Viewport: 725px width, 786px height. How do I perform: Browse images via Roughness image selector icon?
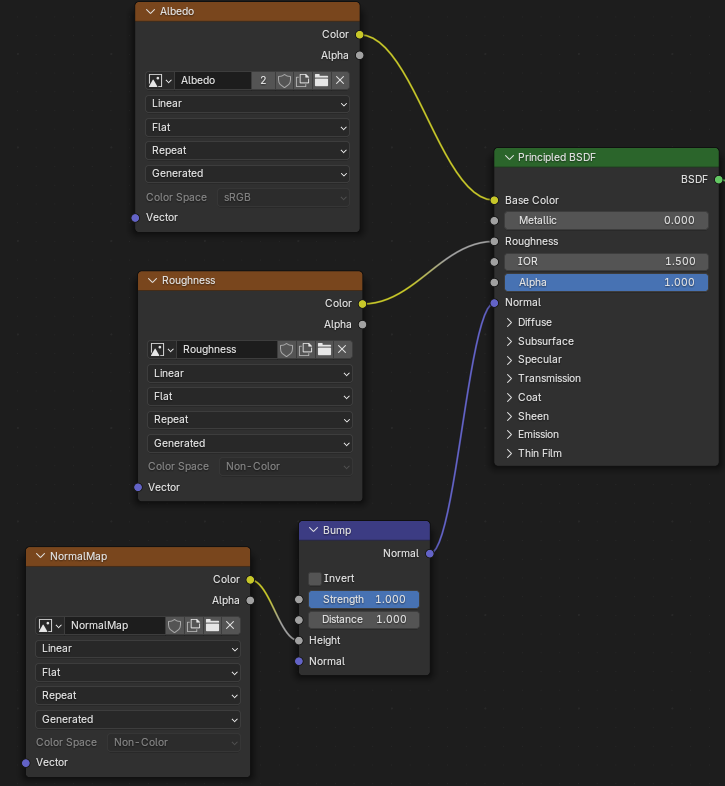[x=161, y=350]
